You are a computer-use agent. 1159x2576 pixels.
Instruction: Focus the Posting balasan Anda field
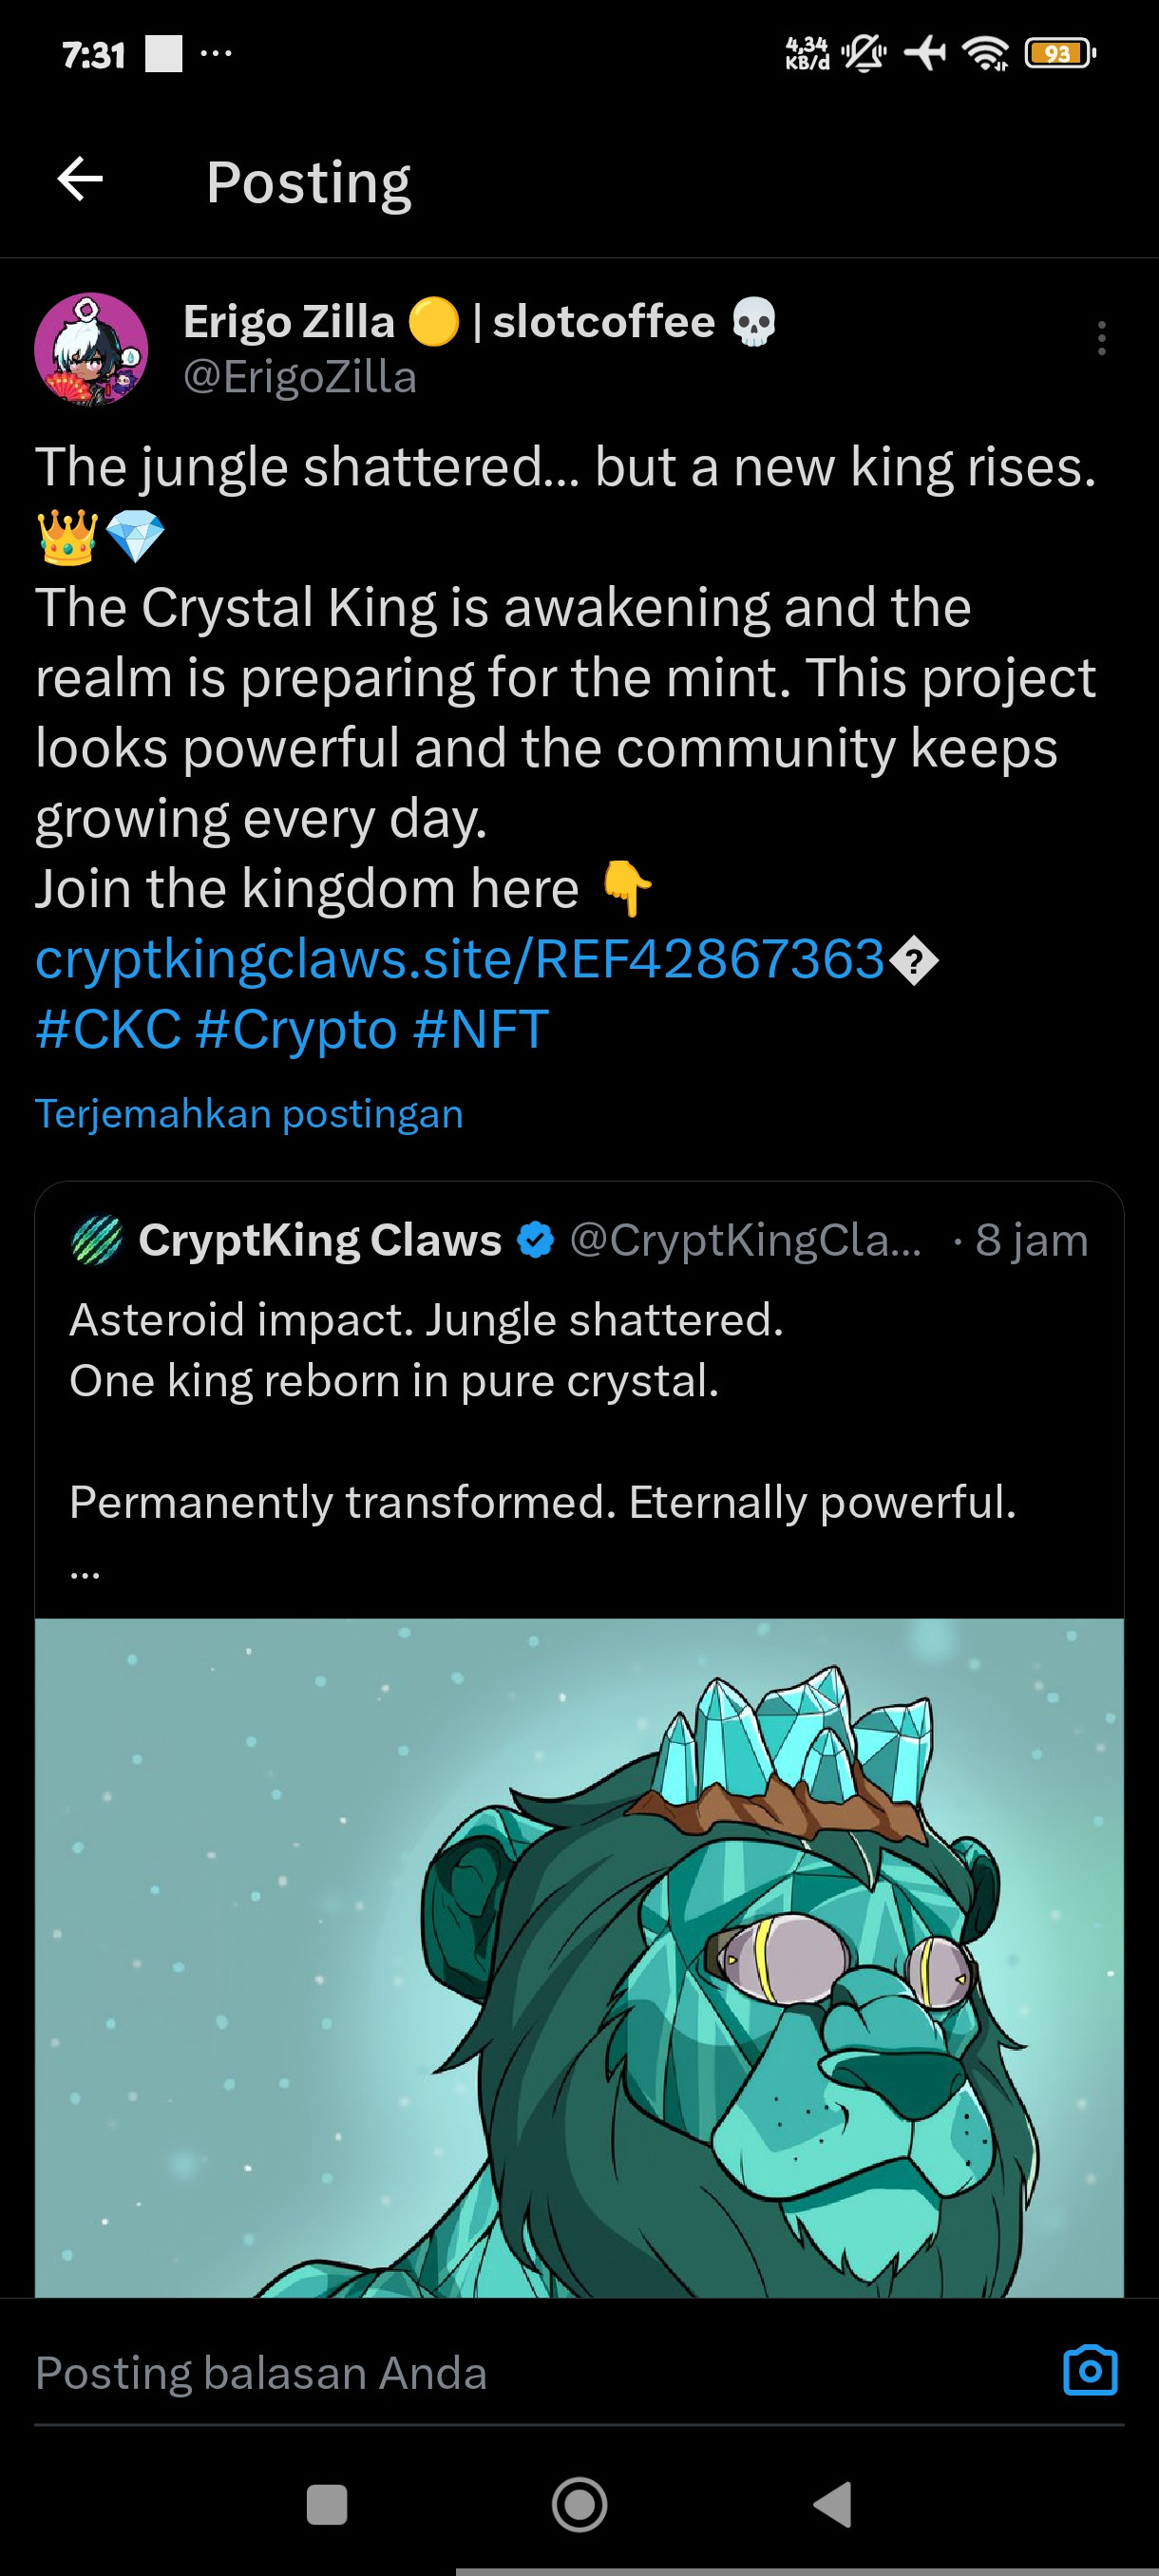pos(540,2372)
